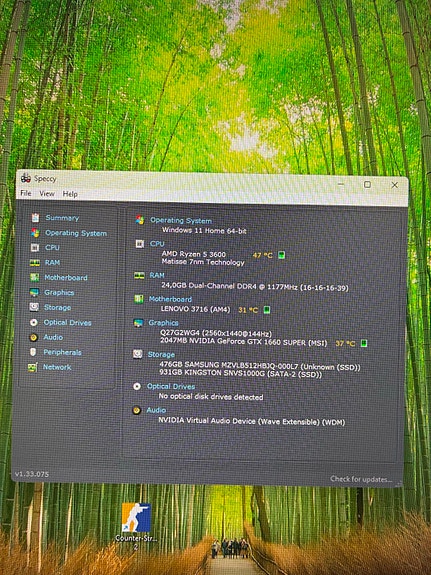Viewport: 431px width, 575px height.
Task: Open the Graphics monitor icon in sidebar
Action: click(34, 293)
